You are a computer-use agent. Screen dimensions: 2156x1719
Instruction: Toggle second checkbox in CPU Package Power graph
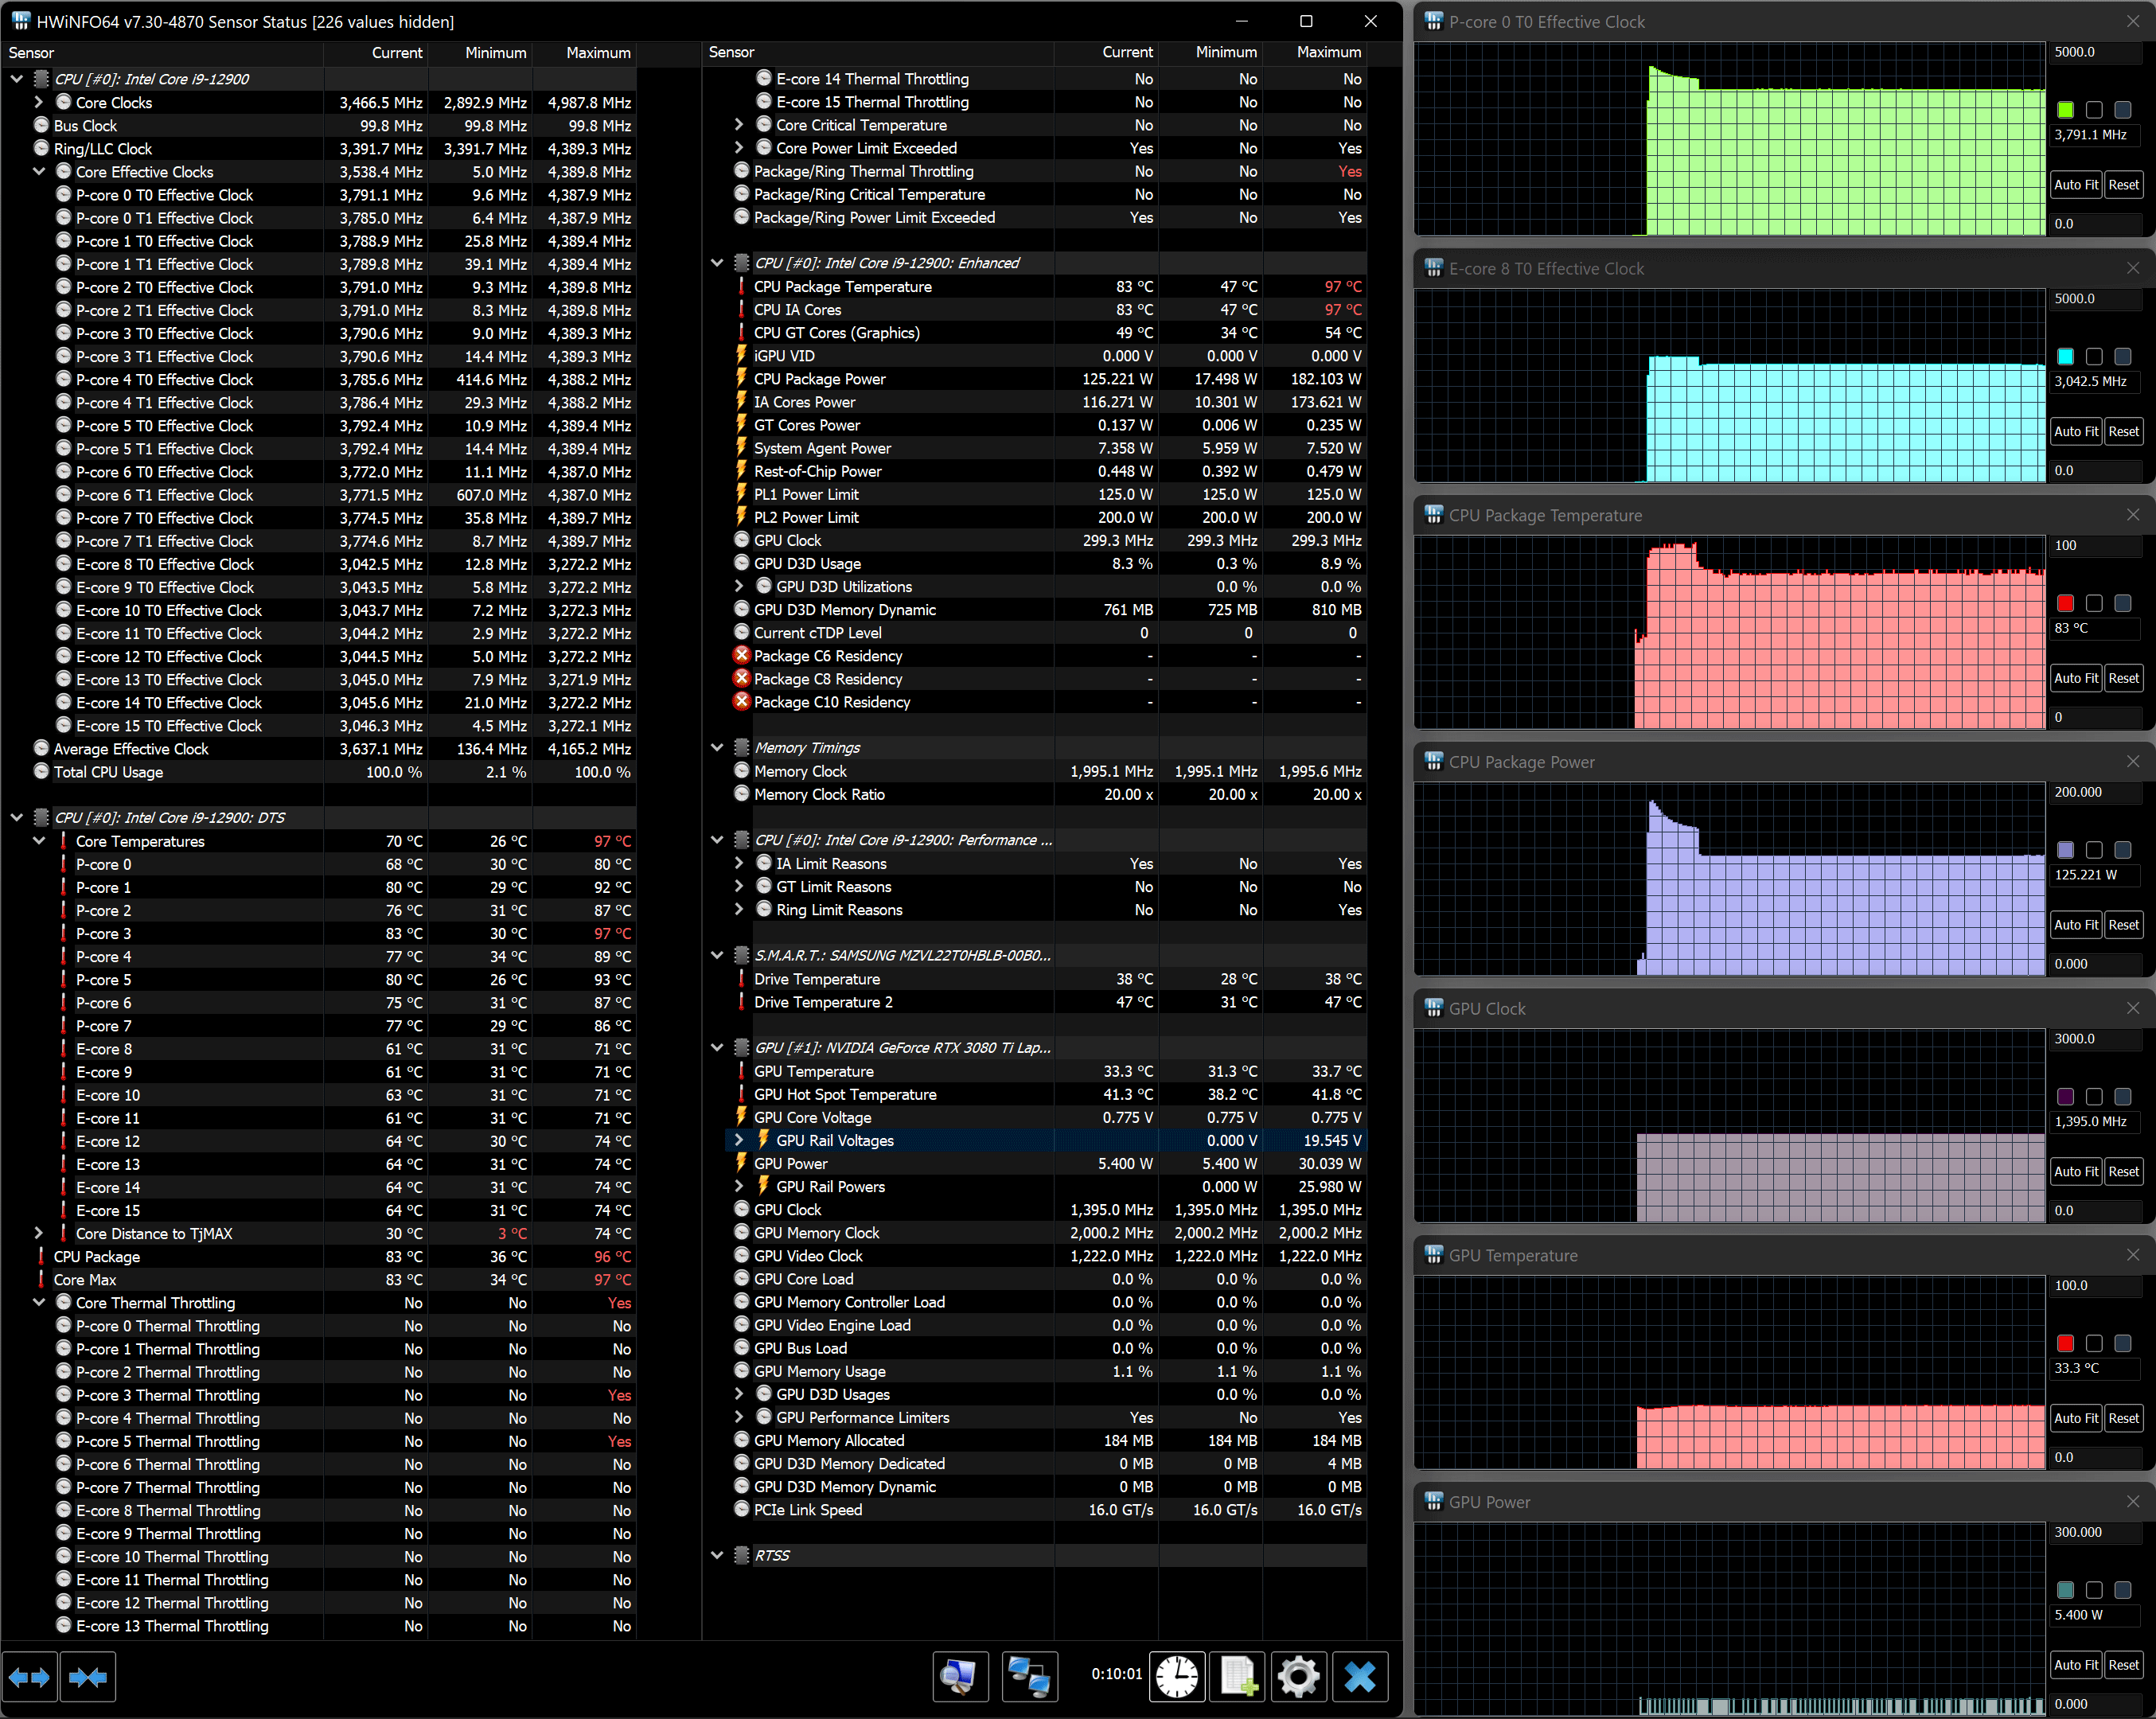click(2094, 850)
